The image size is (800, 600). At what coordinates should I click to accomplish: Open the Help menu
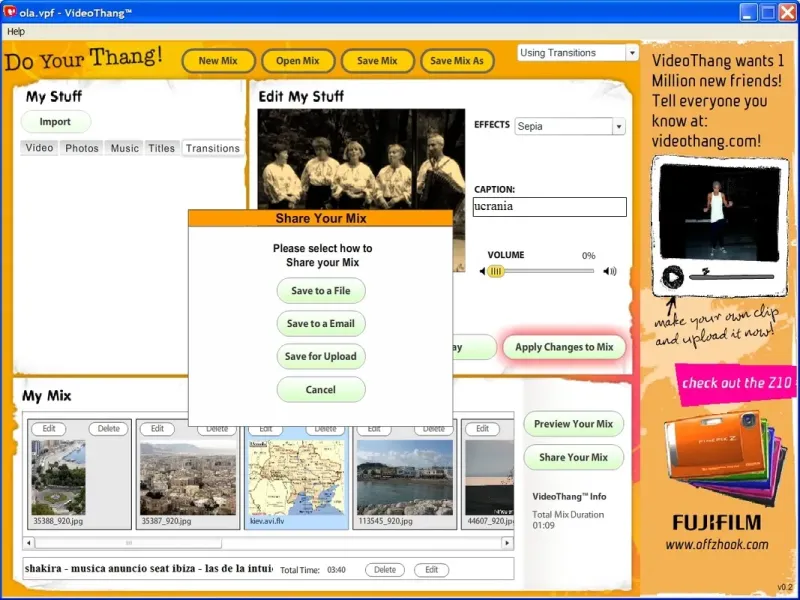coord(16,32)
